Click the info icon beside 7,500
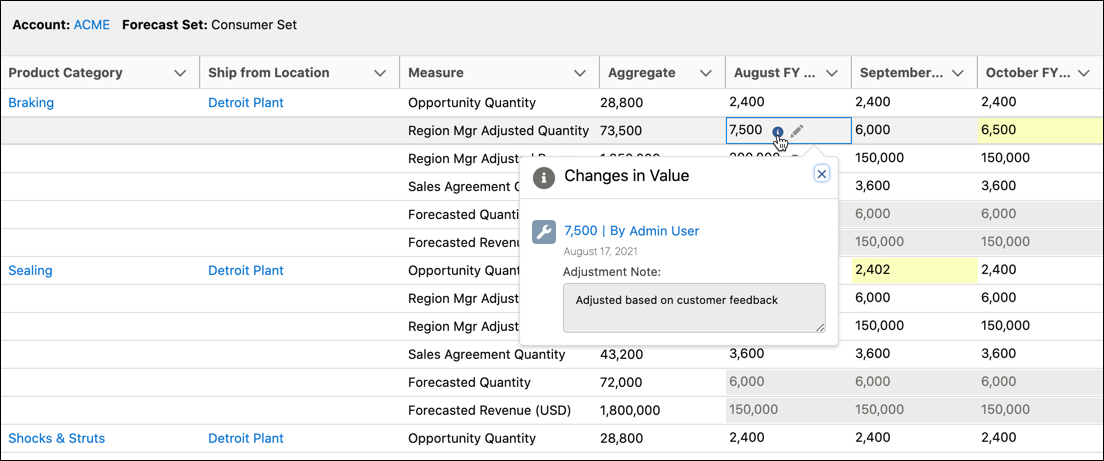Viewport: 1104px width, 461px height. tap(778, 131)
